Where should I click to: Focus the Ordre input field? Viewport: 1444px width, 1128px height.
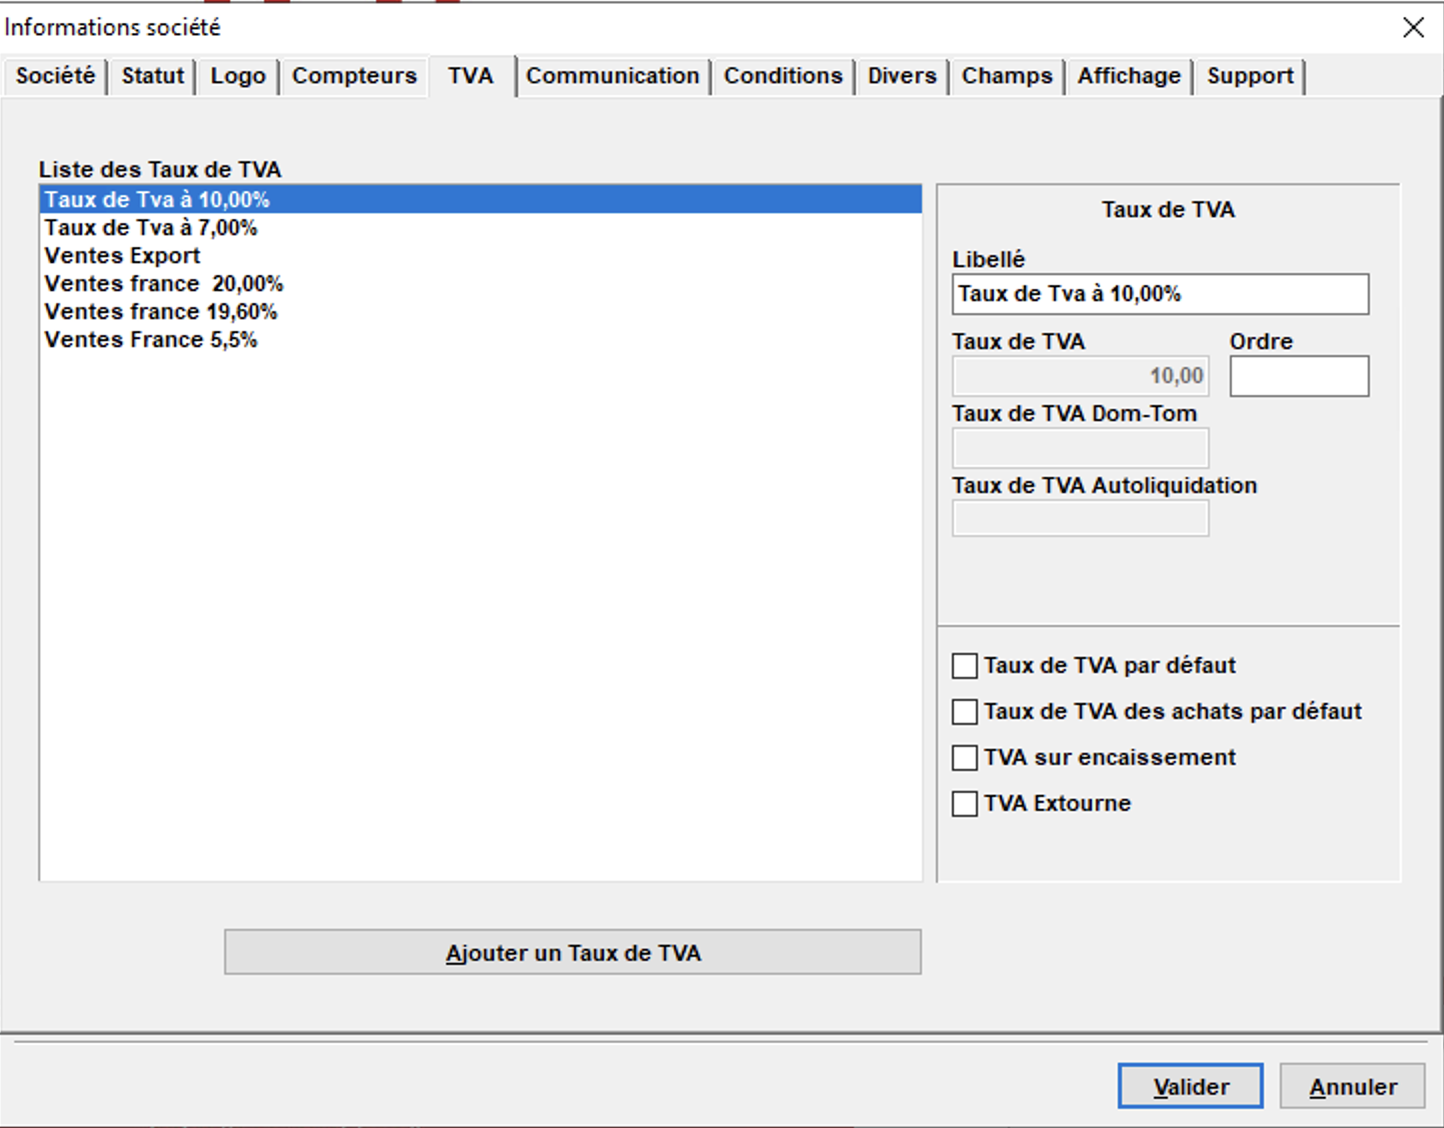pos(1299,376)
